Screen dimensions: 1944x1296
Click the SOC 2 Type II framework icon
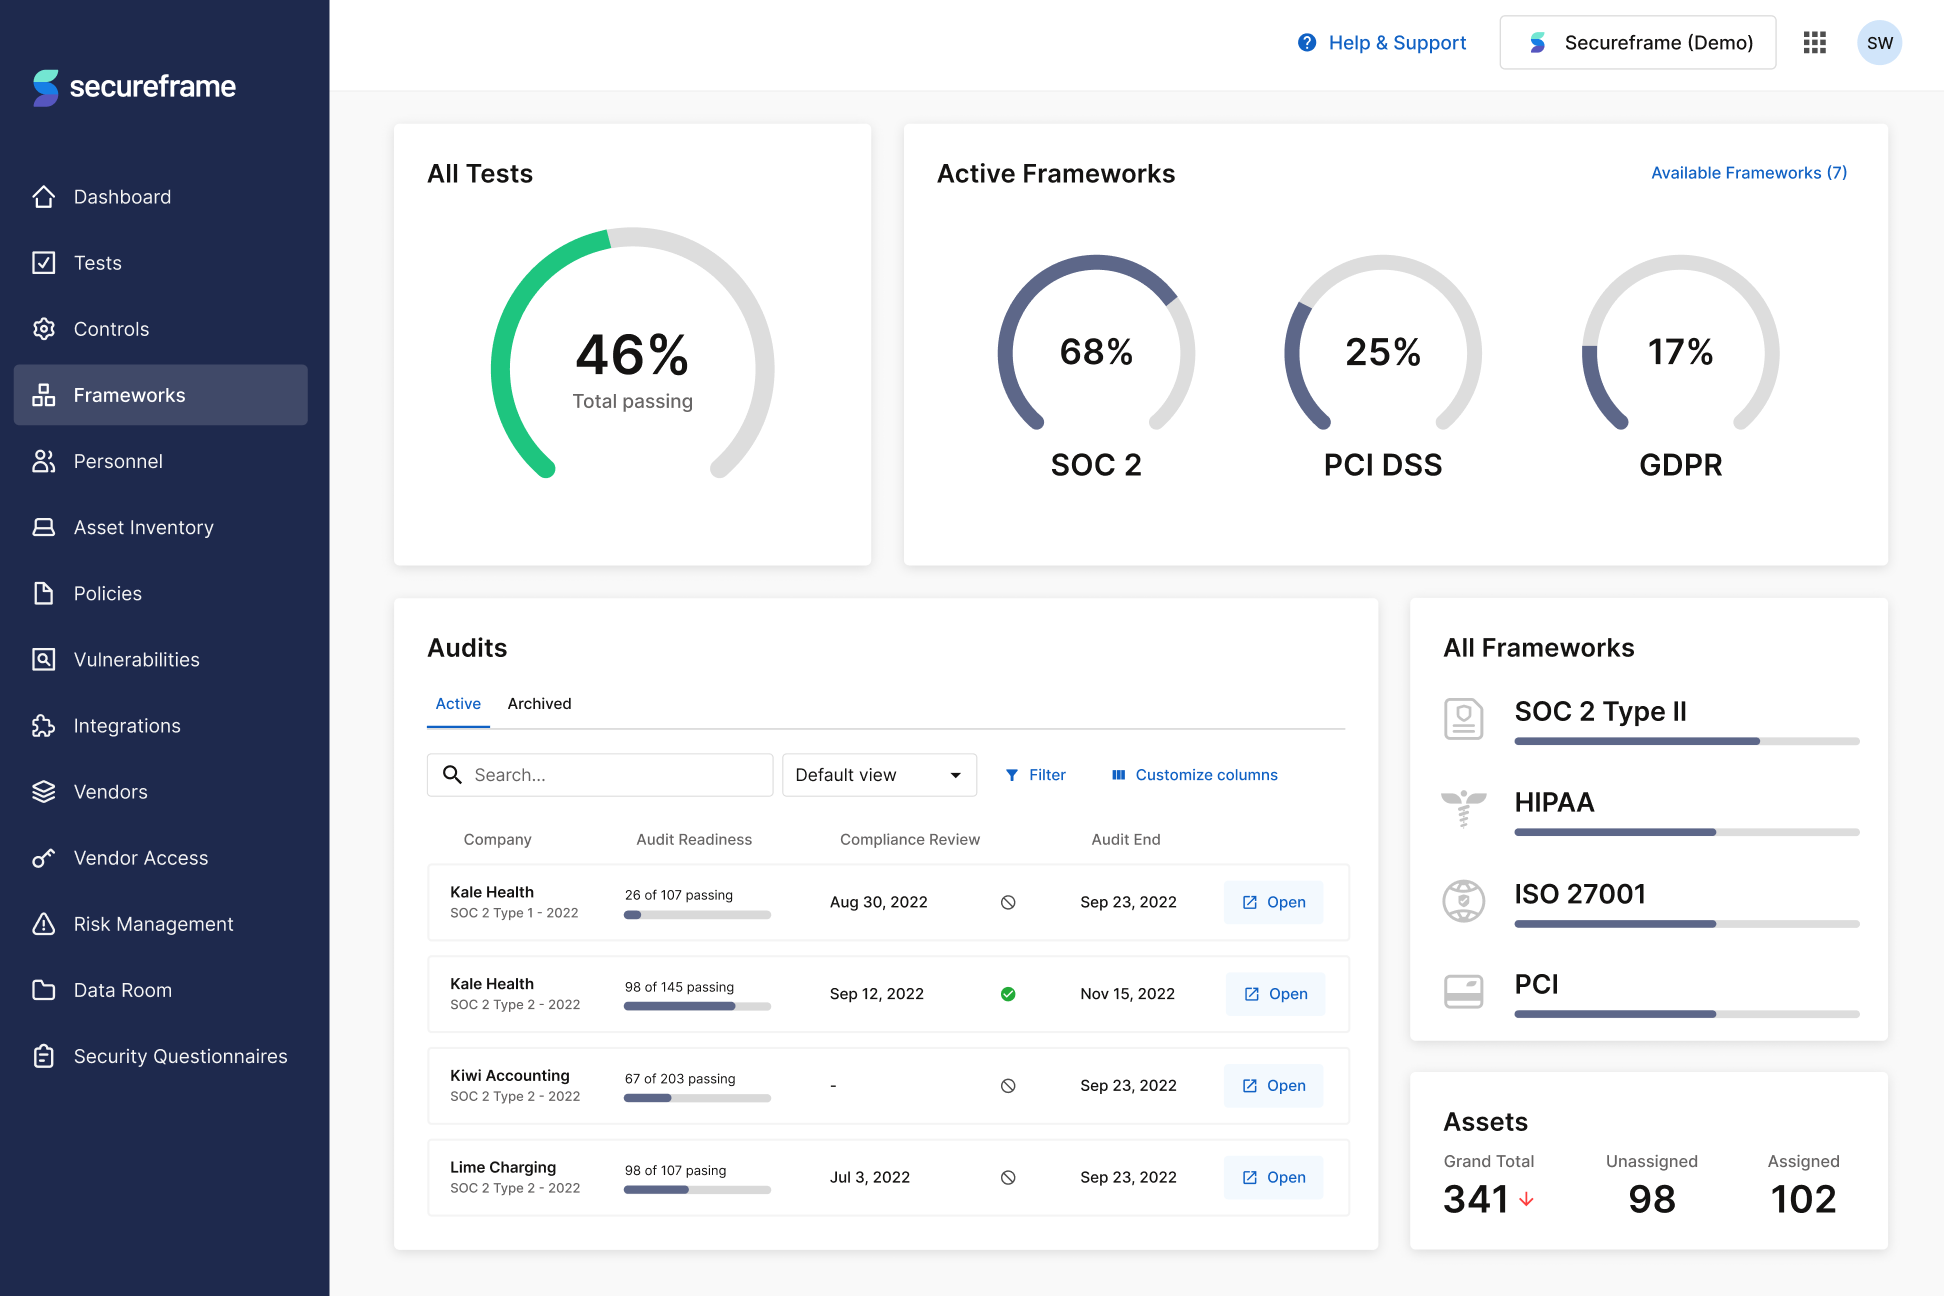(x=1464, y=719)
